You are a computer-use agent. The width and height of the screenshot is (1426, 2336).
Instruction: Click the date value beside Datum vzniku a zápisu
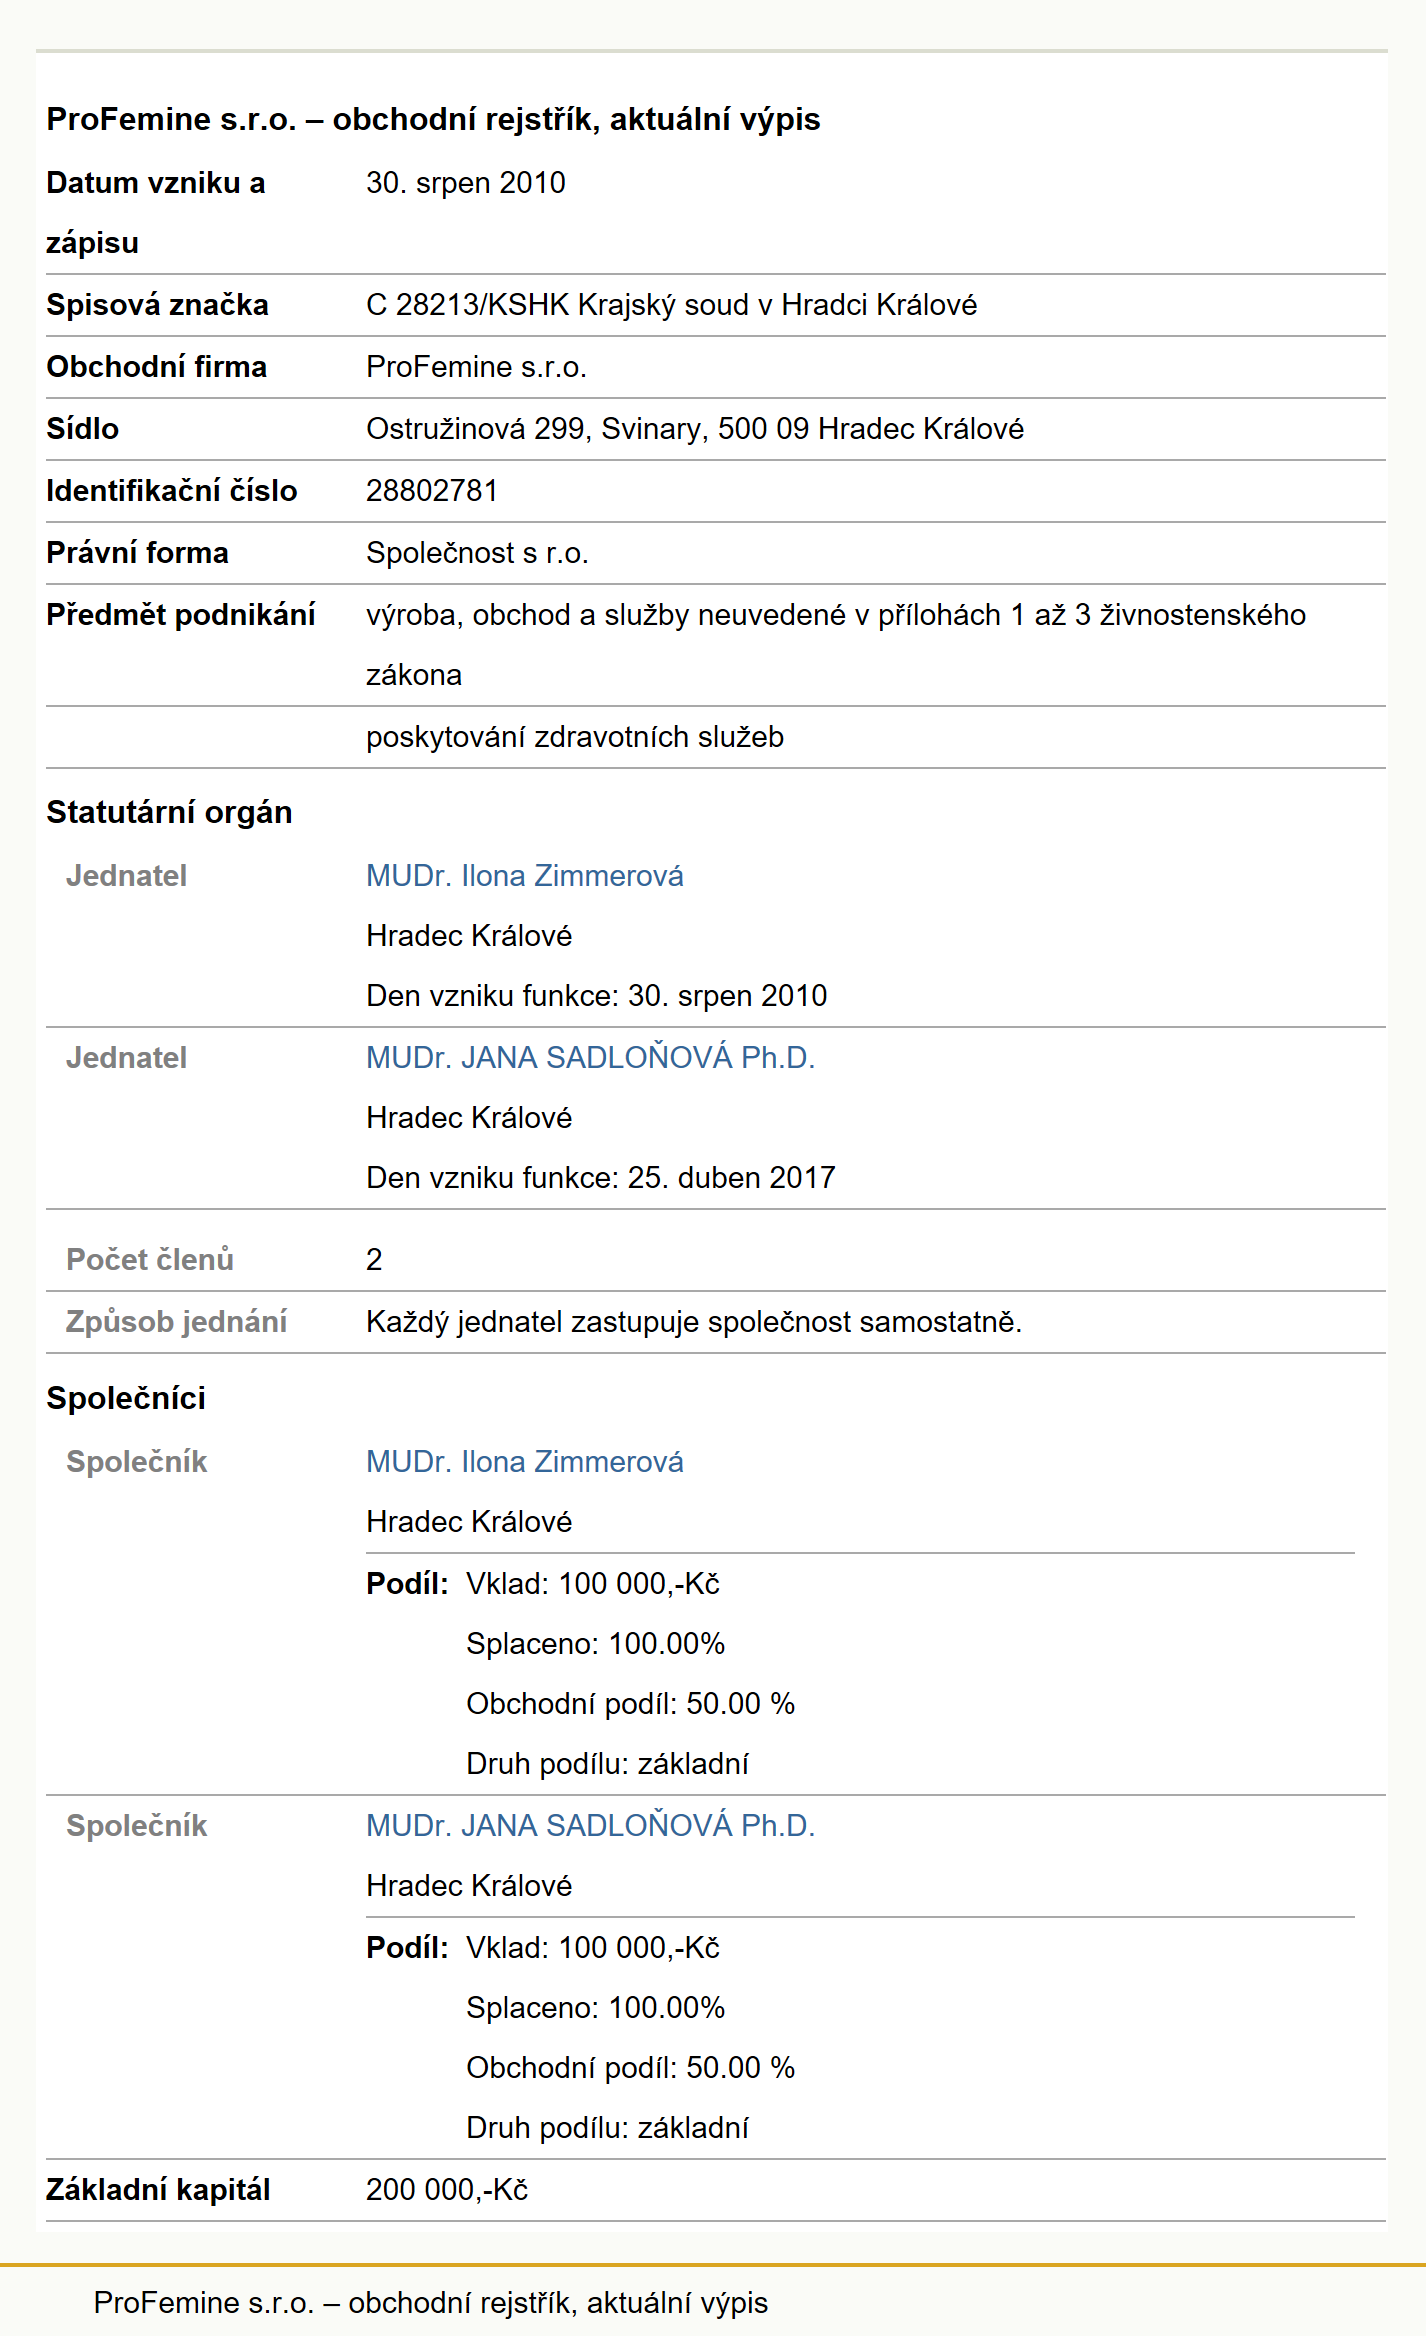(x=466, y=183)
